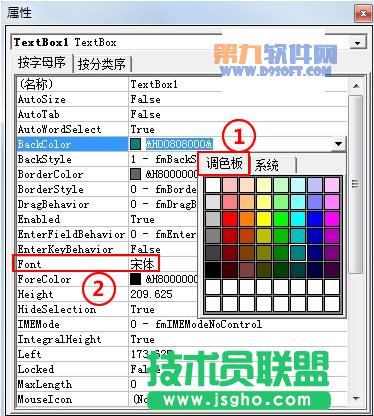This screenshot has height=416, width=374.
Task: Click the True value of IntegralHeight
Action: pos(142,339)
